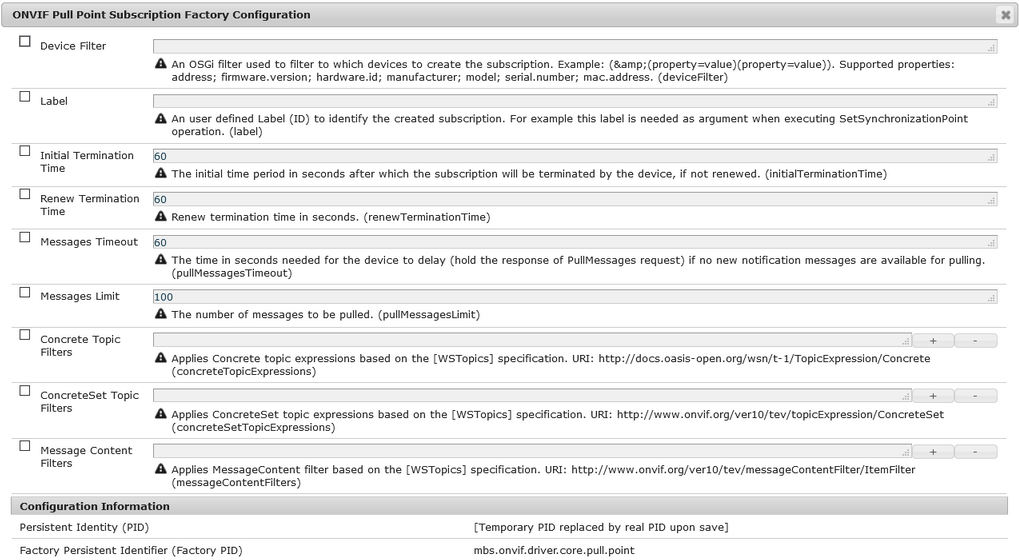This screenshot has width=1019, height=560.
Task: Add a Concrete Topic Filters entry with plus
Action: tap(933, 340)
